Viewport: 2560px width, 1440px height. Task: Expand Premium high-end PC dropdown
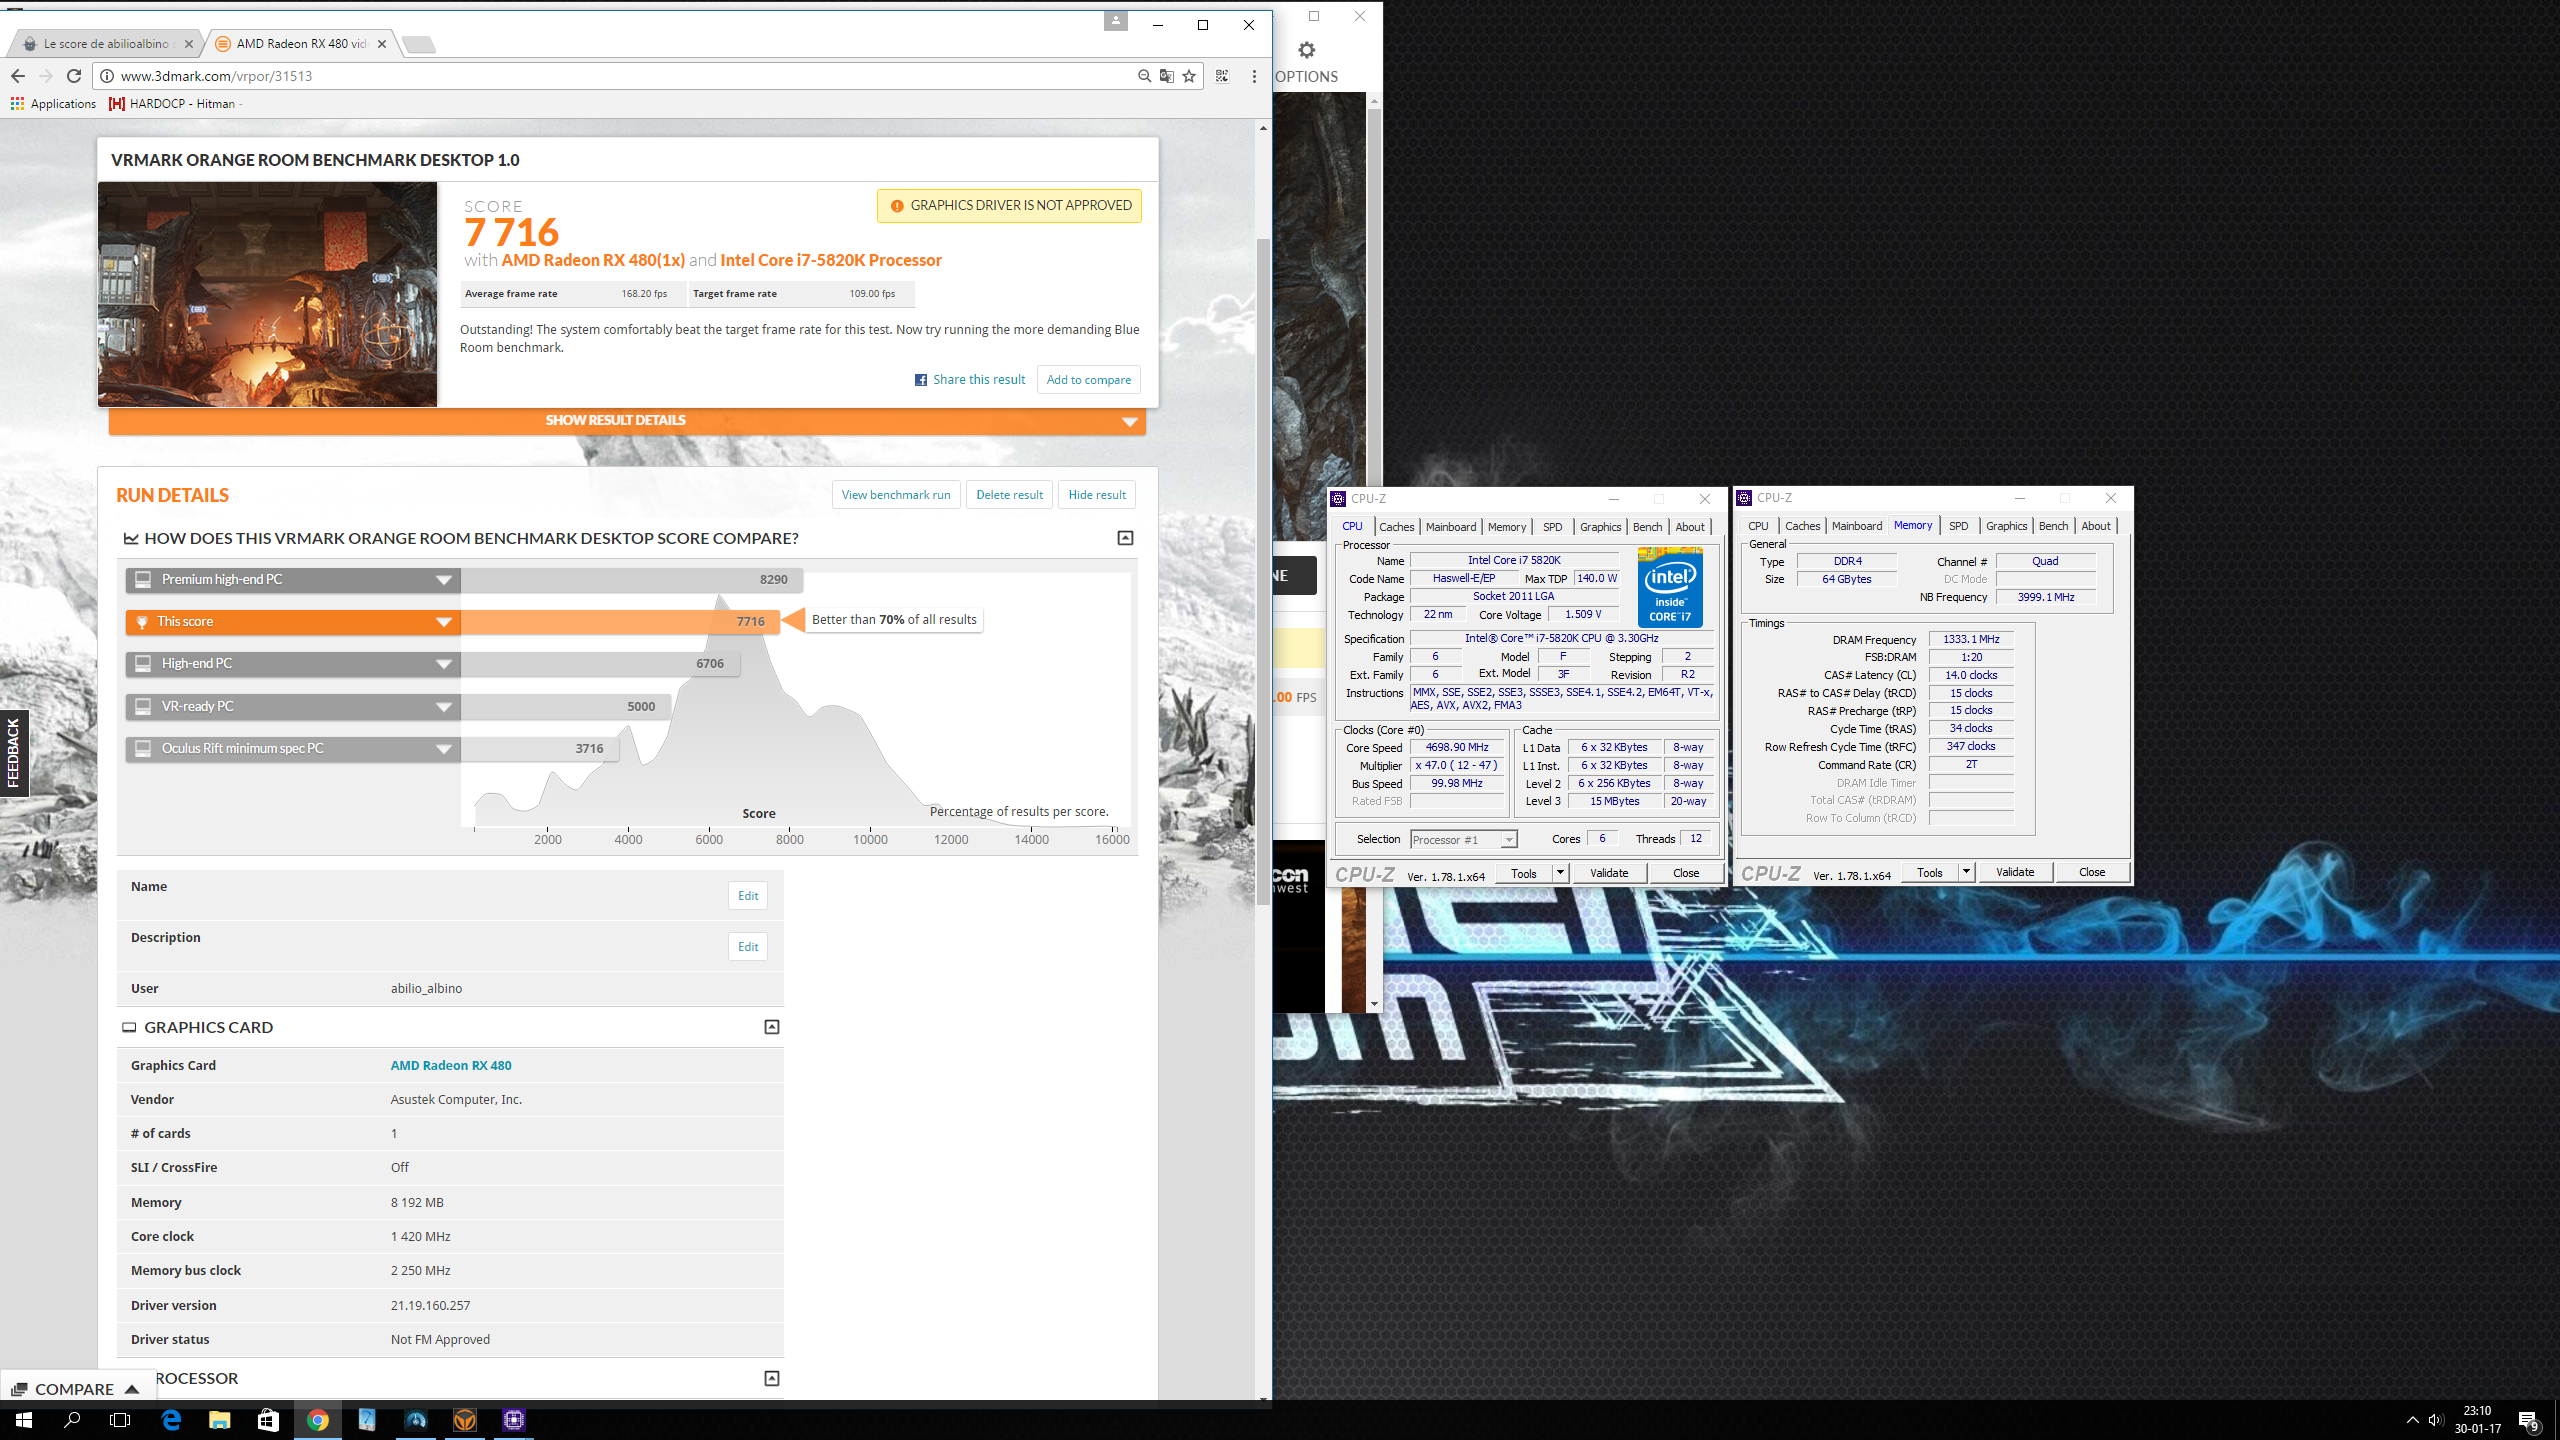[x=444, y=580]
